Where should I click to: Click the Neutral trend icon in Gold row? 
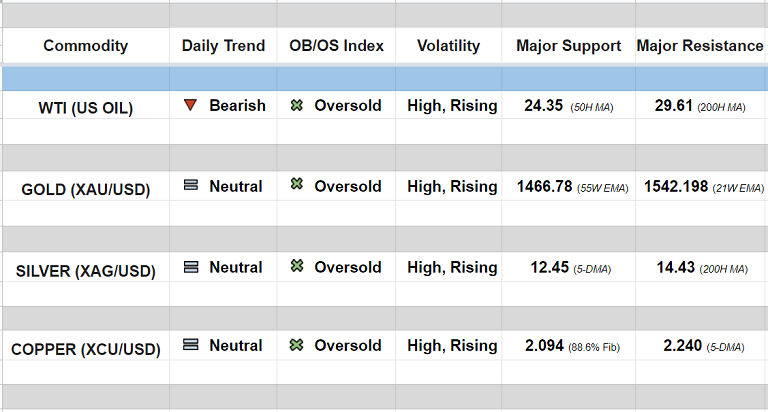(x=191, y=186)
